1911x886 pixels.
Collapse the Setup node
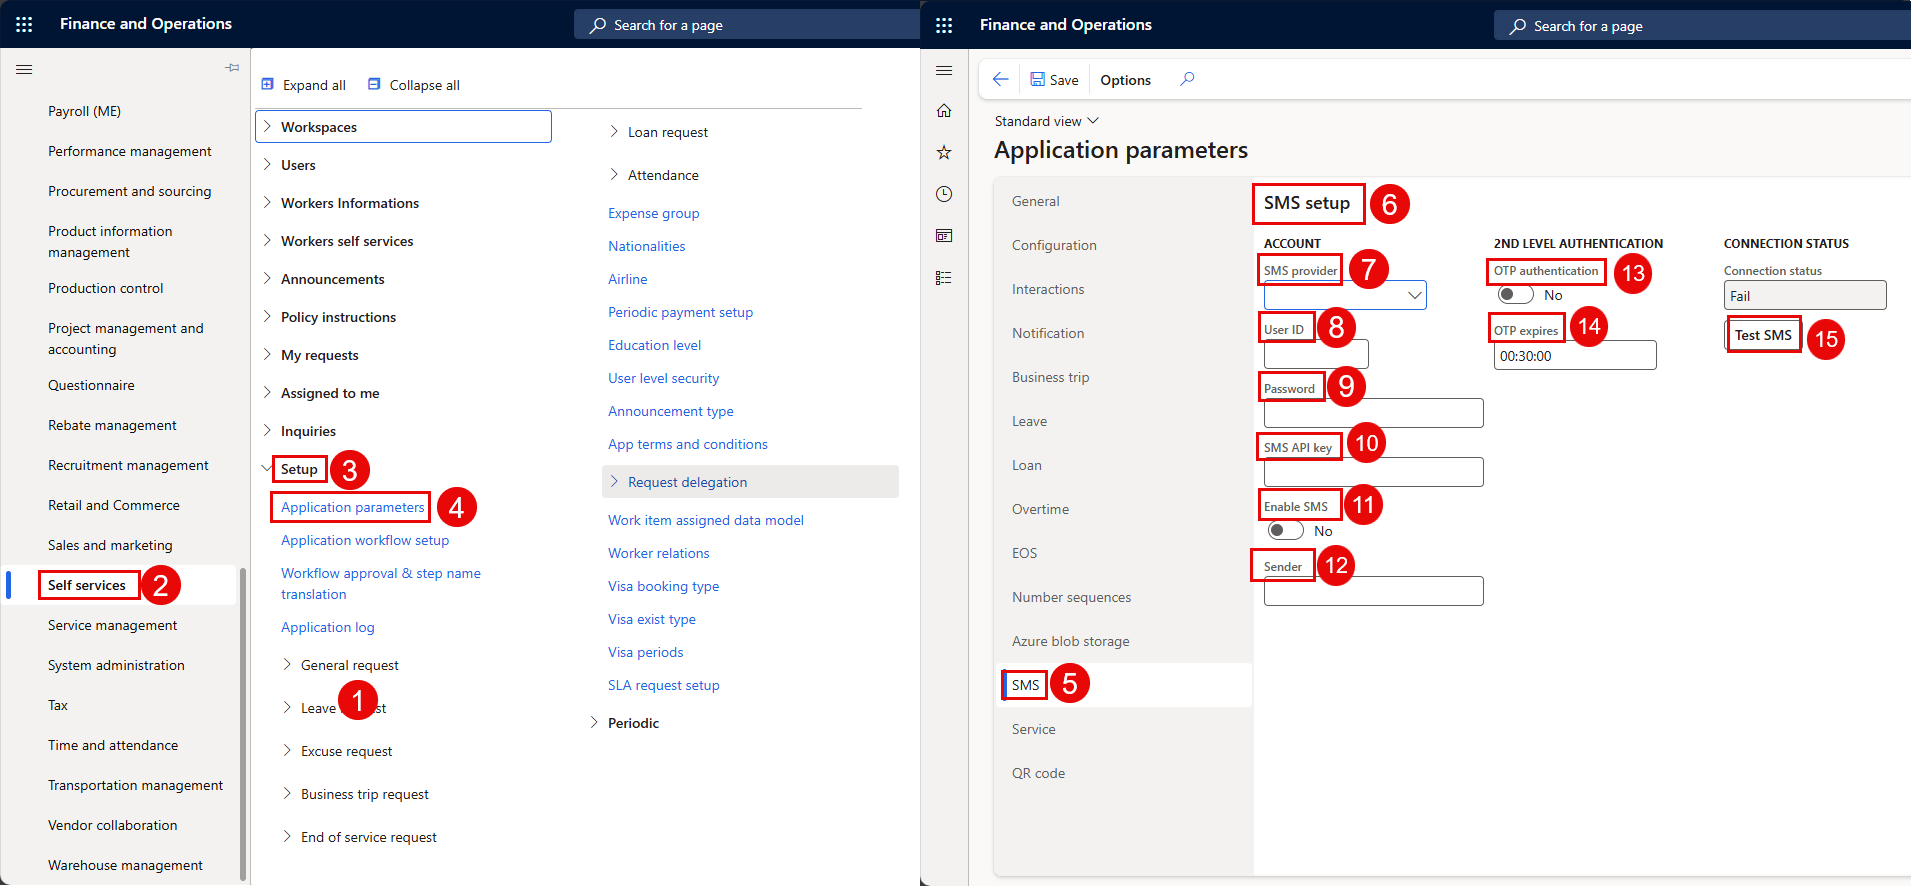pyautogui.click(x=267, y=468)
